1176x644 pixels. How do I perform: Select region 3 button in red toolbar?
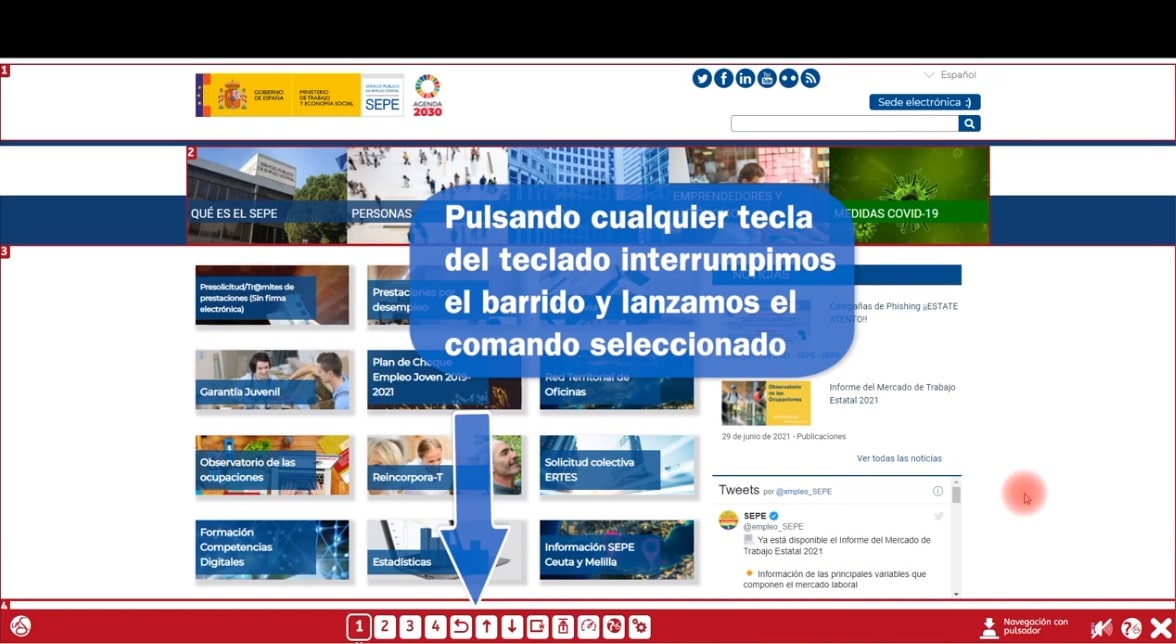410,626
